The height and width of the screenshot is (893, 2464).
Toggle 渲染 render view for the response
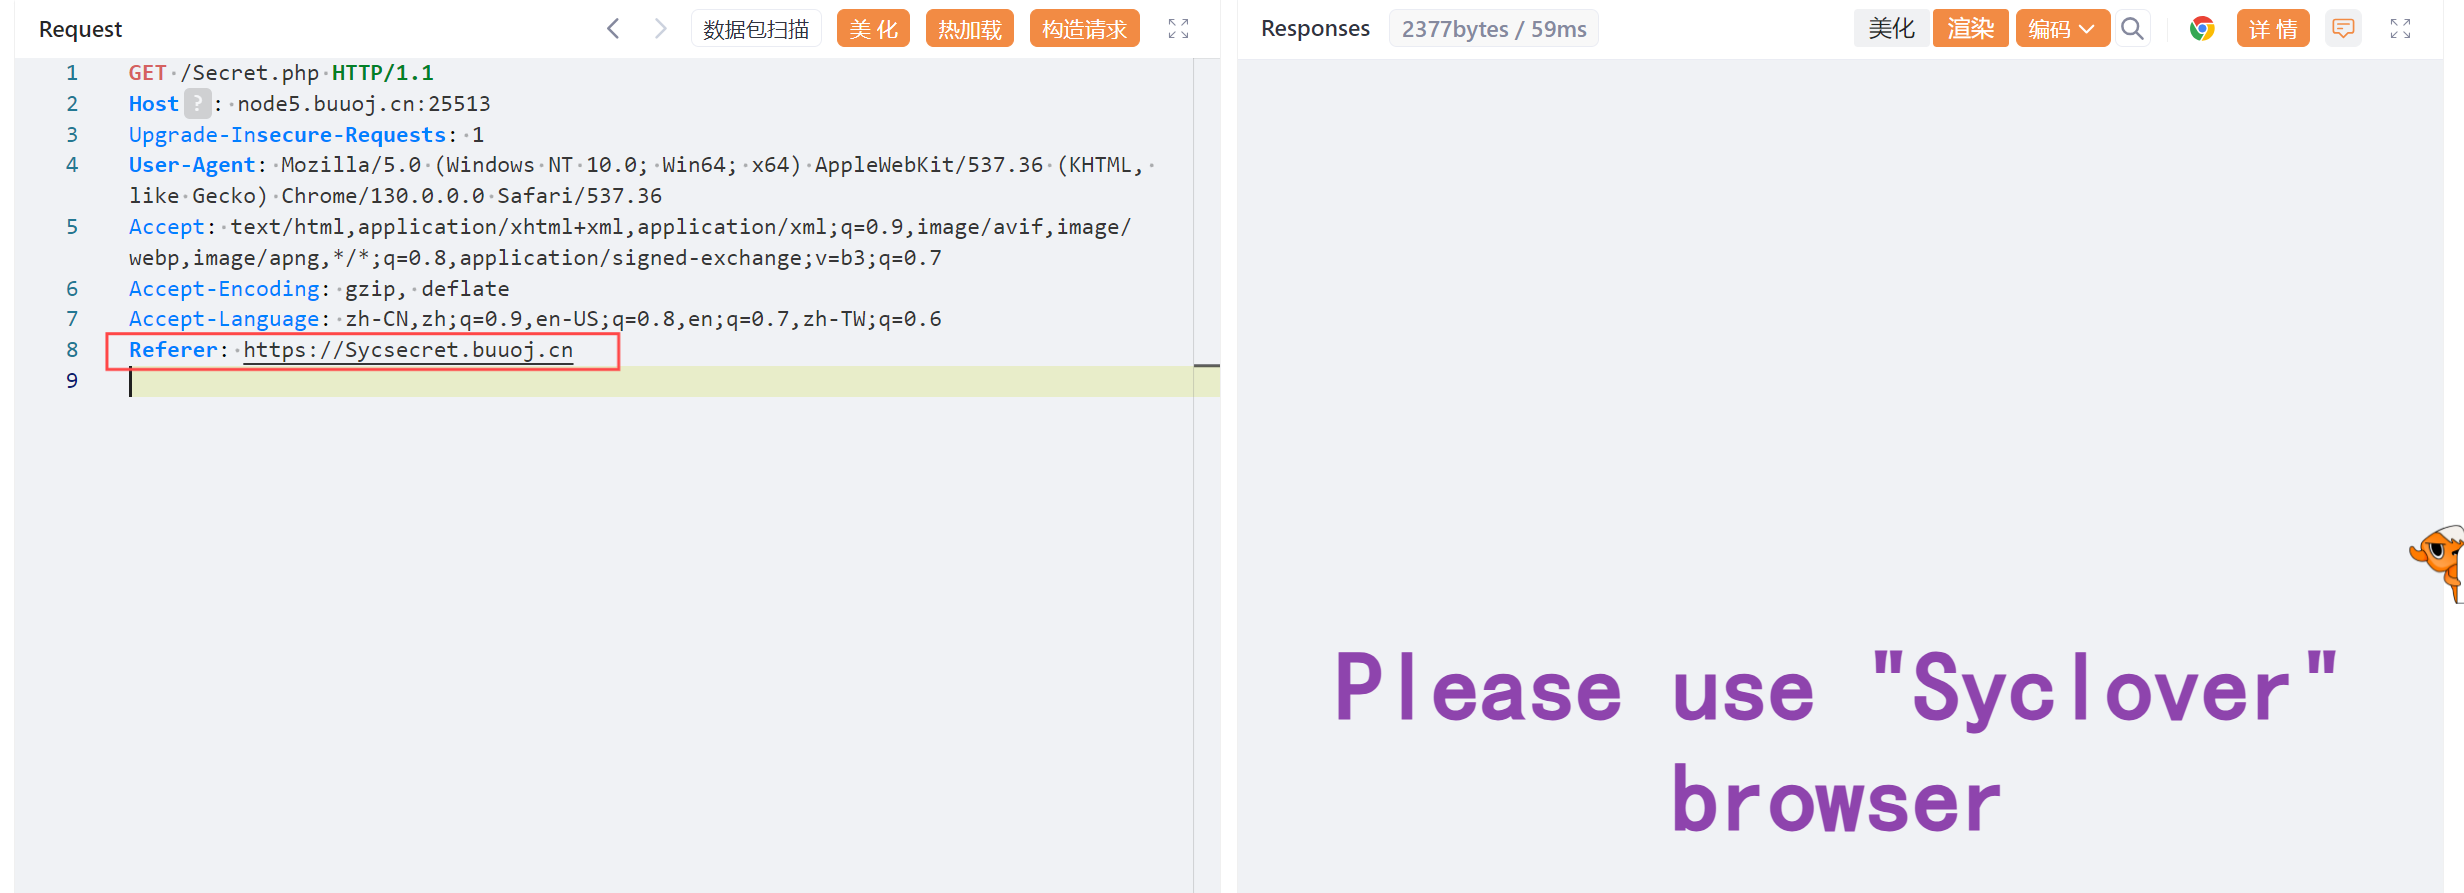click(x=1970, y=29)
